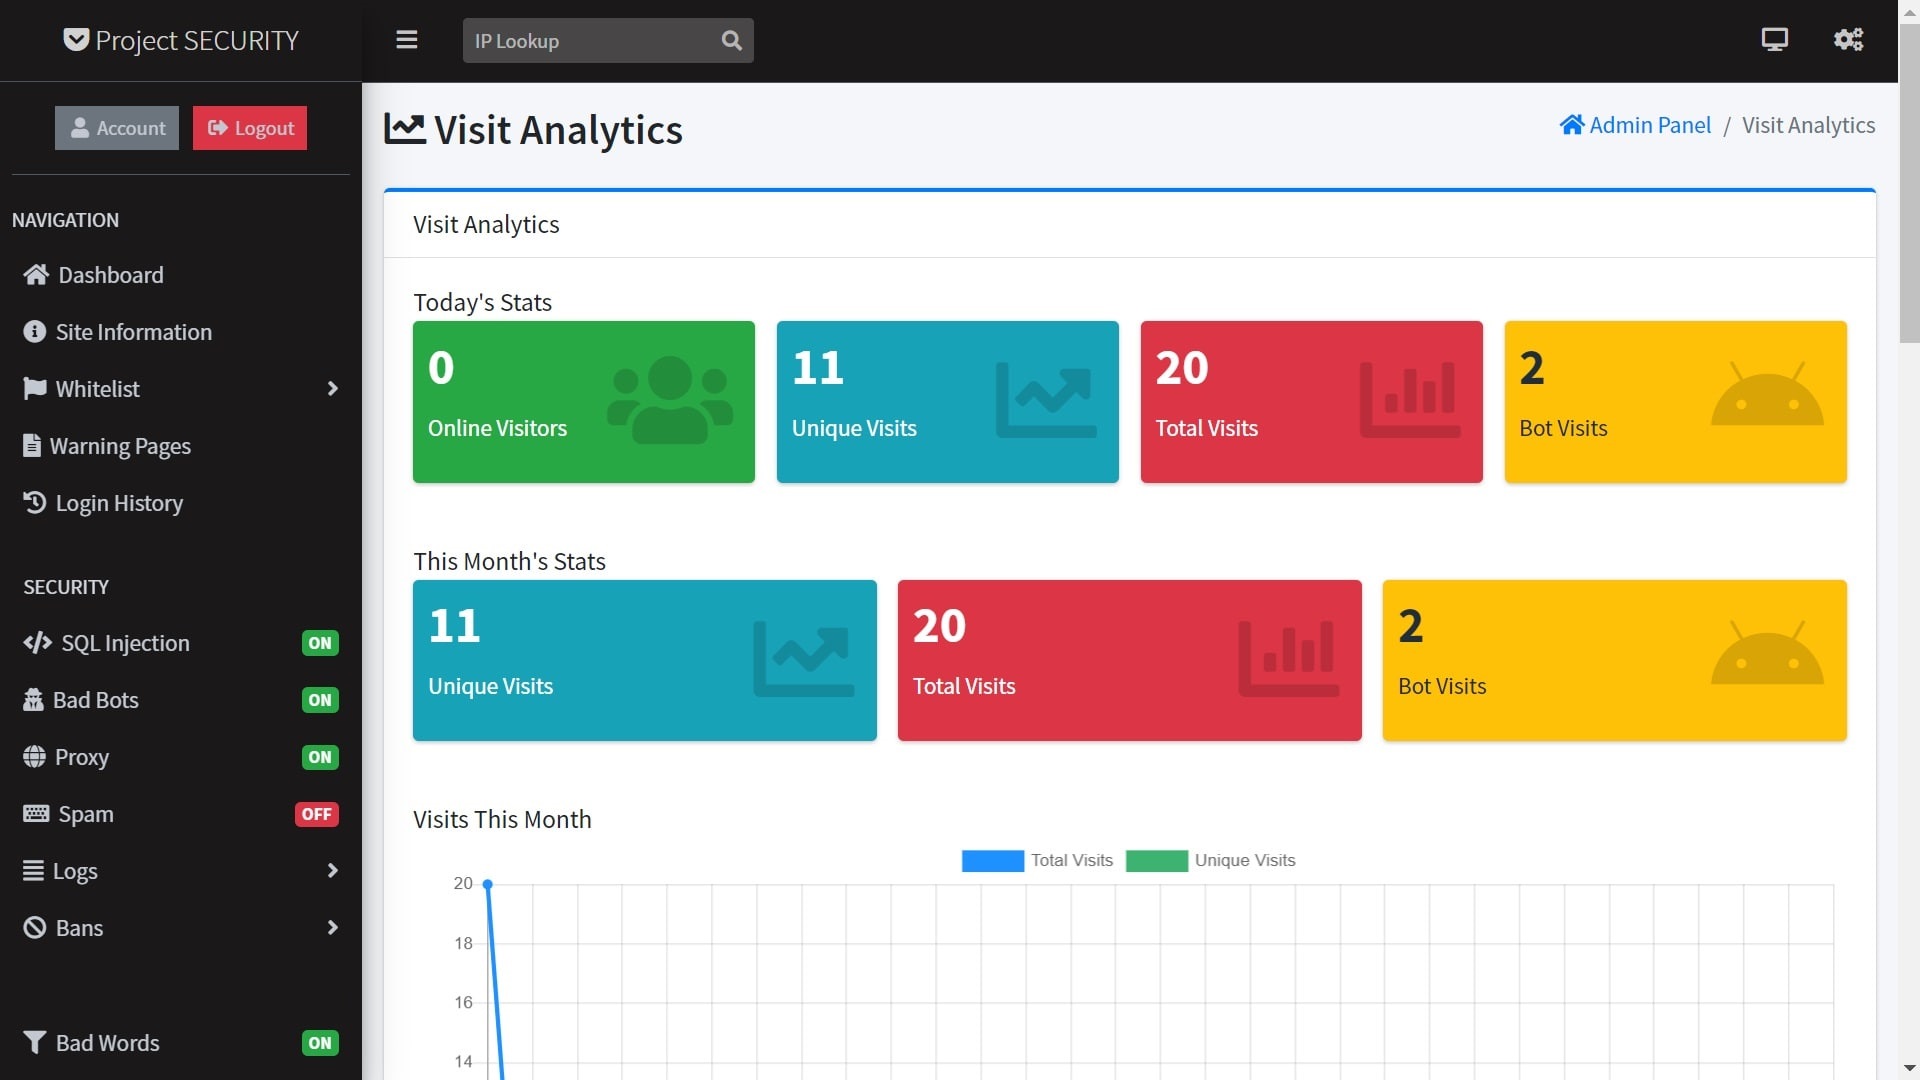Image resolution: width=1920 pixels, height=1080 pixels.
Task: Click the monitor icon in the top bar
Action: 1774,40
